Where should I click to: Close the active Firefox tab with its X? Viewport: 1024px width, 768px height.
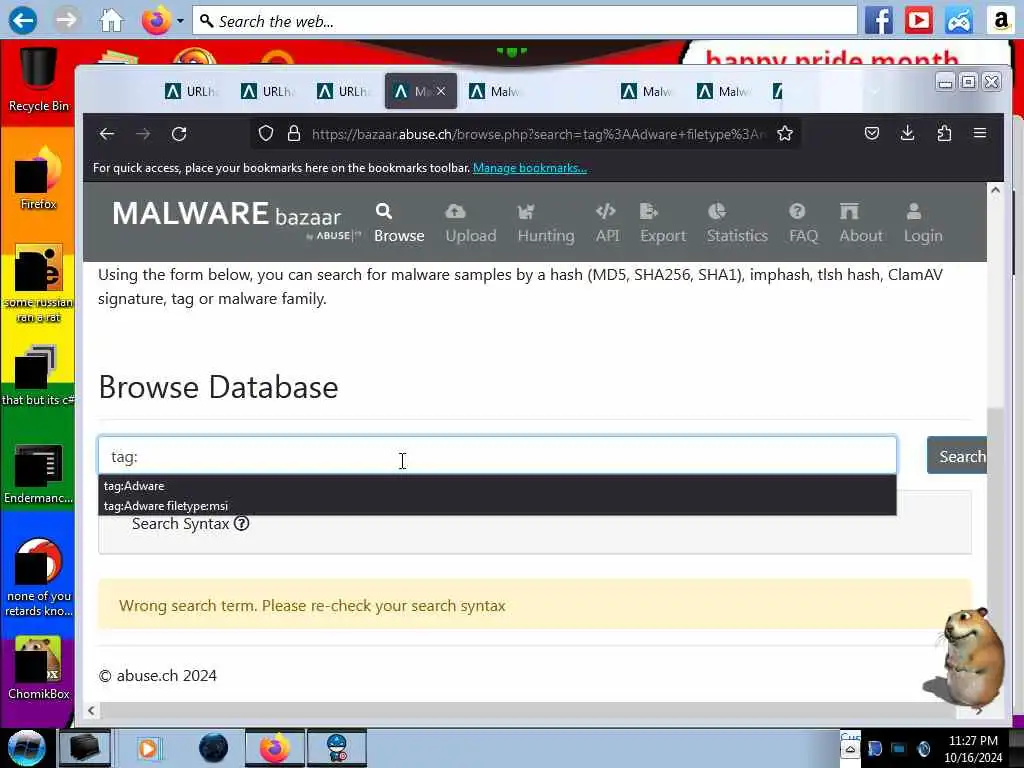pos(441,91)
